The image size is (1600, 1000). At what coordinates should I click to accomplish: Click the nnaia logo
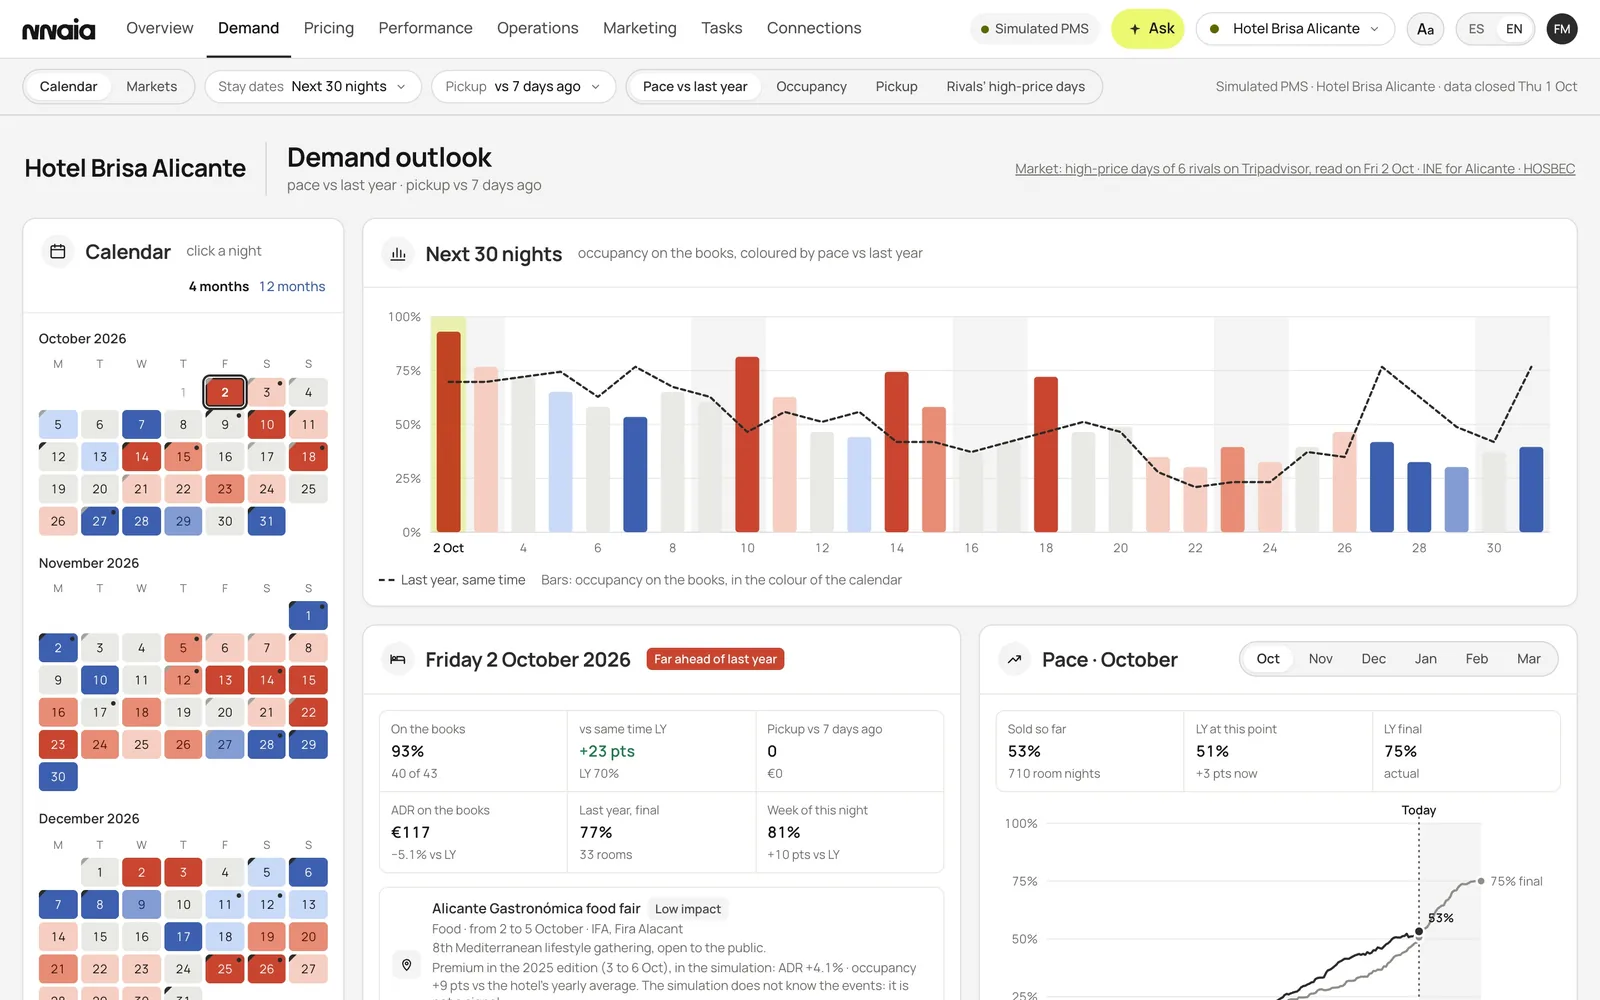tap(59, 29)
